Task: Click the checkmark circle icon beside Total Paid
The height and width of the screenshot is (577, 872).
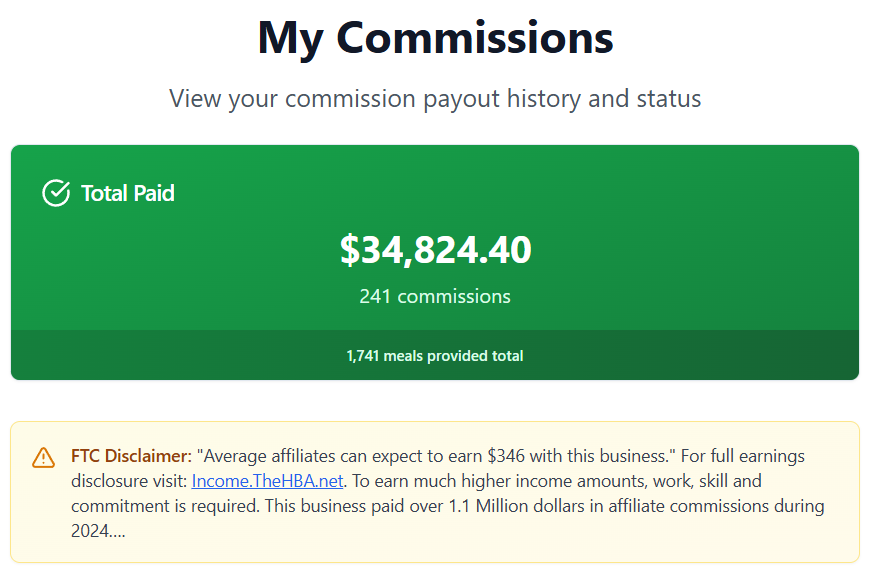Action: (56, 193)
